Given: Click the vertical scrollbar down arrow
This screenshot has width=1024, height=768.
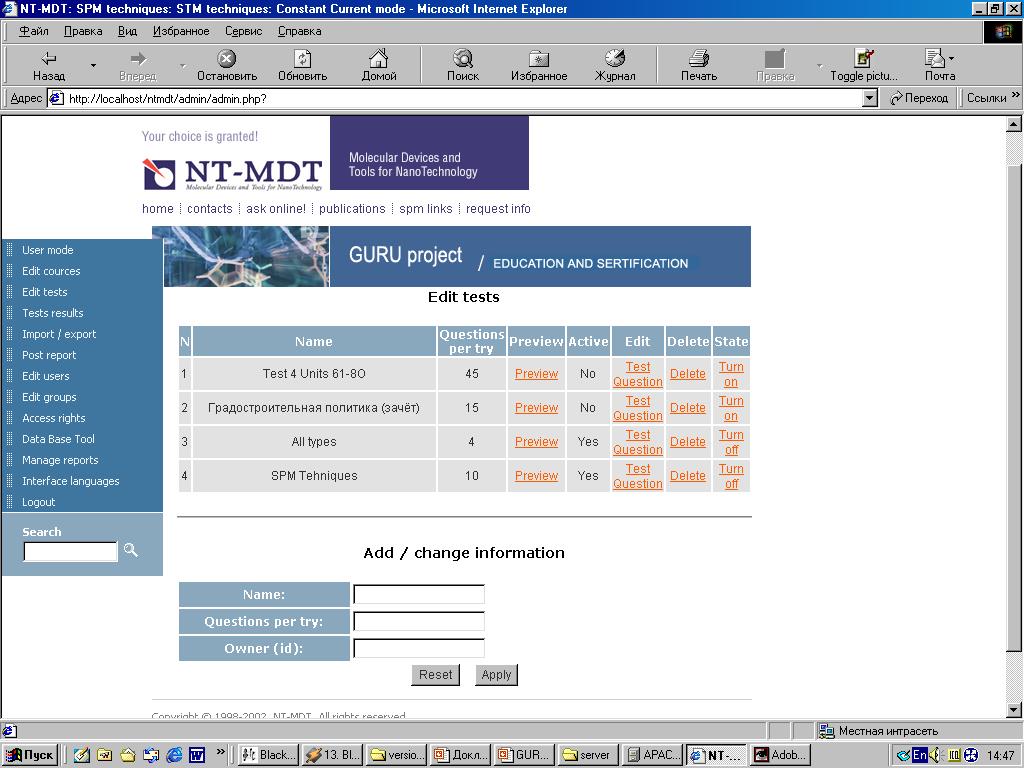Looking at the screenshot, I should [x=1014, y=710].
